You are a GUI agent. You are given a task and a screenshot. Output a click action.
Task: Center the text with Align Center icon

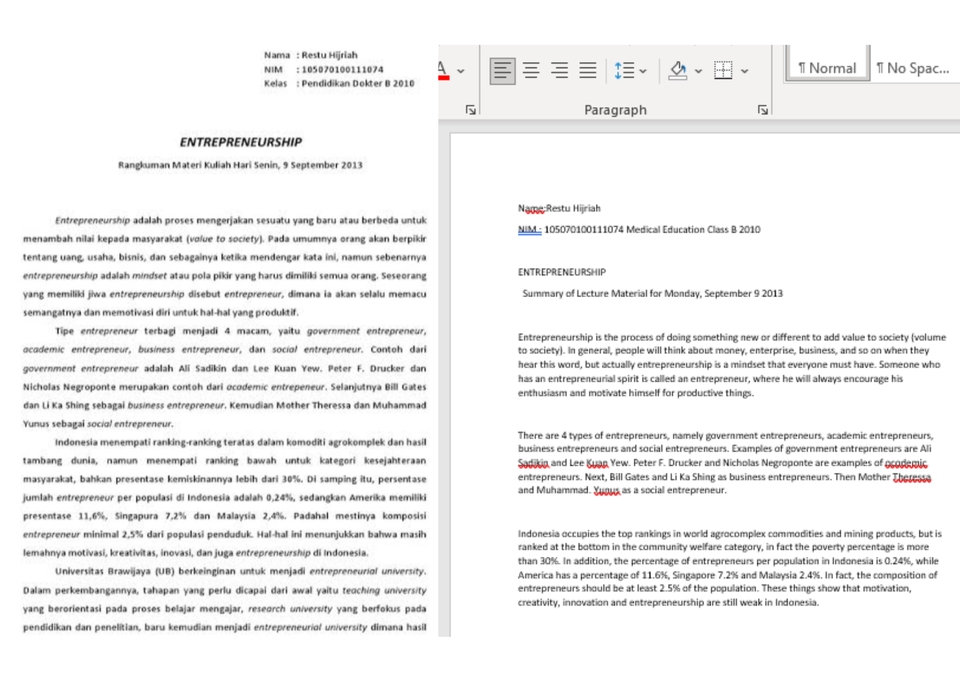(x=531, y=70)
